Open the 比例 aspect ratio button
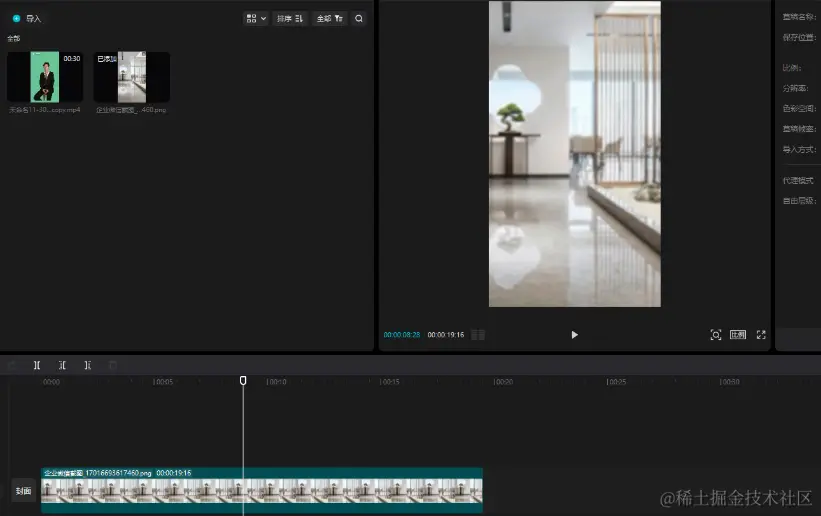The image size is (821, 516). tap(738, 335)
